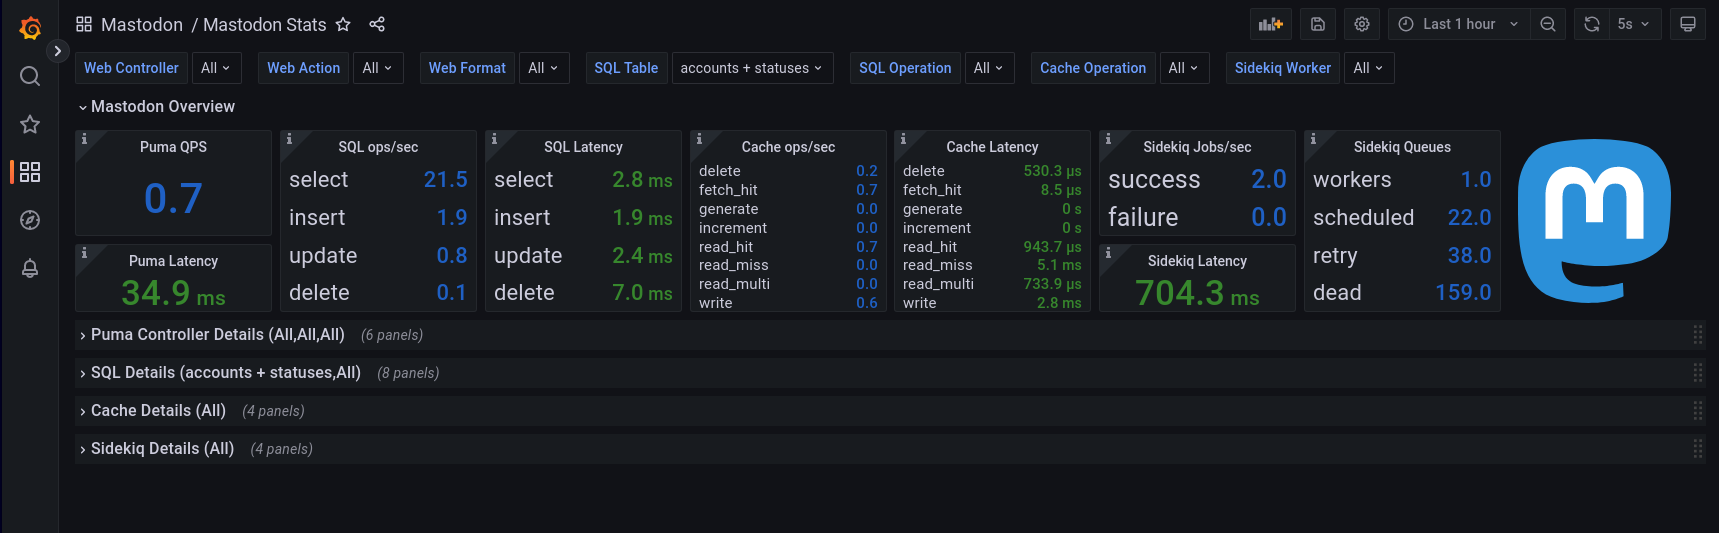Open the Starred items sidebar icon
Viewport: 1719px width, 533px height.
pyautogui.click(x=30, y=124)
